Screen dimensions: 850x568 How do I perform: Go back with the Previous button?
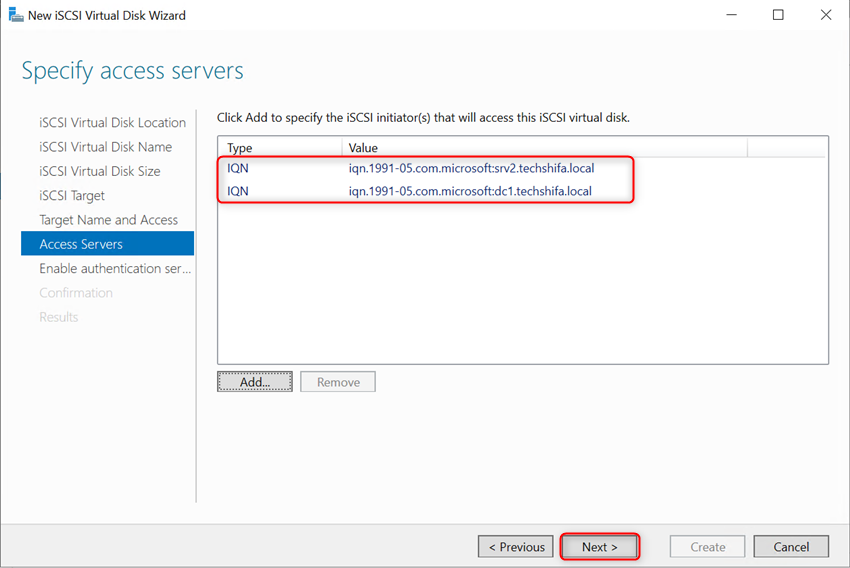pos(516,547)
